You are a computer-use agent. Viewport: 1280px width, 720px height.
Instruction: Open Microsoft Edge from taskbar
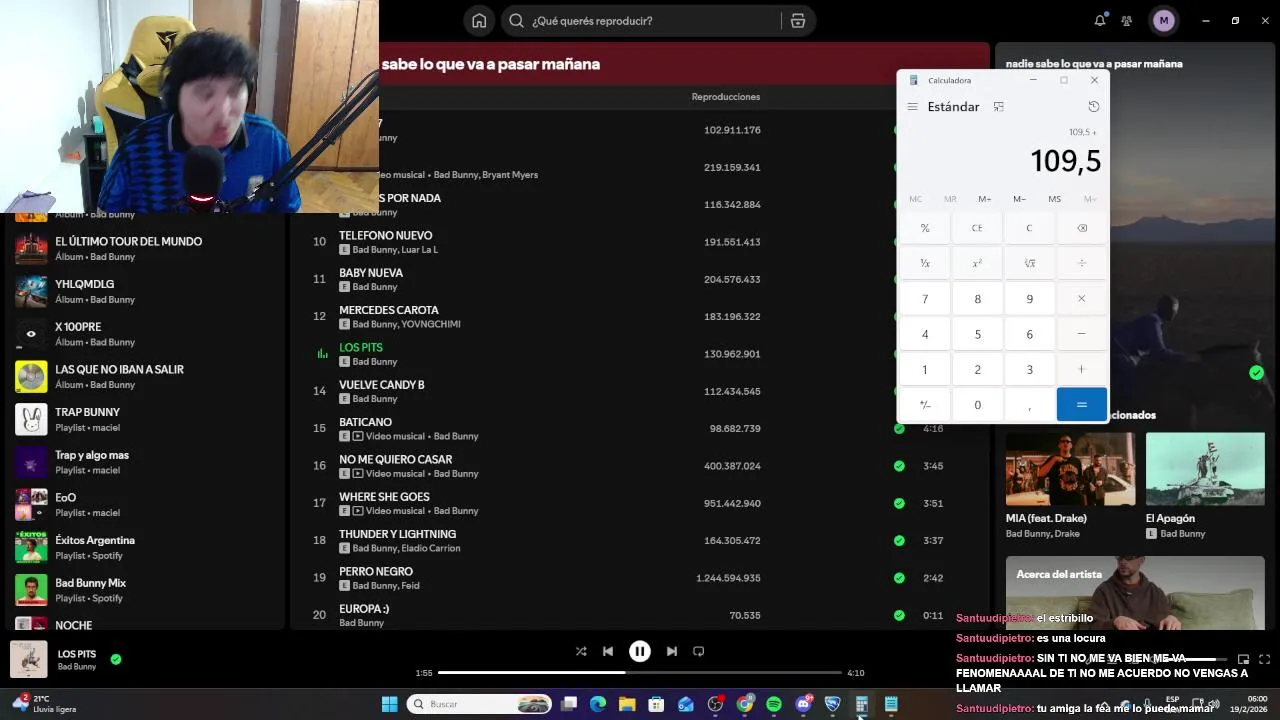coord(598,704)
